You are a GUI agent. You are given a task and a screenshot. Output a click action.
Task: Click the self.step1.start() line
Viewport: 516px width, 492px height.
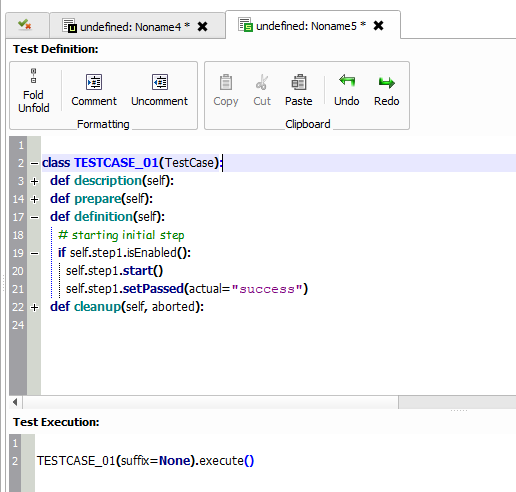pyautogui.click(x=114, y=271)
